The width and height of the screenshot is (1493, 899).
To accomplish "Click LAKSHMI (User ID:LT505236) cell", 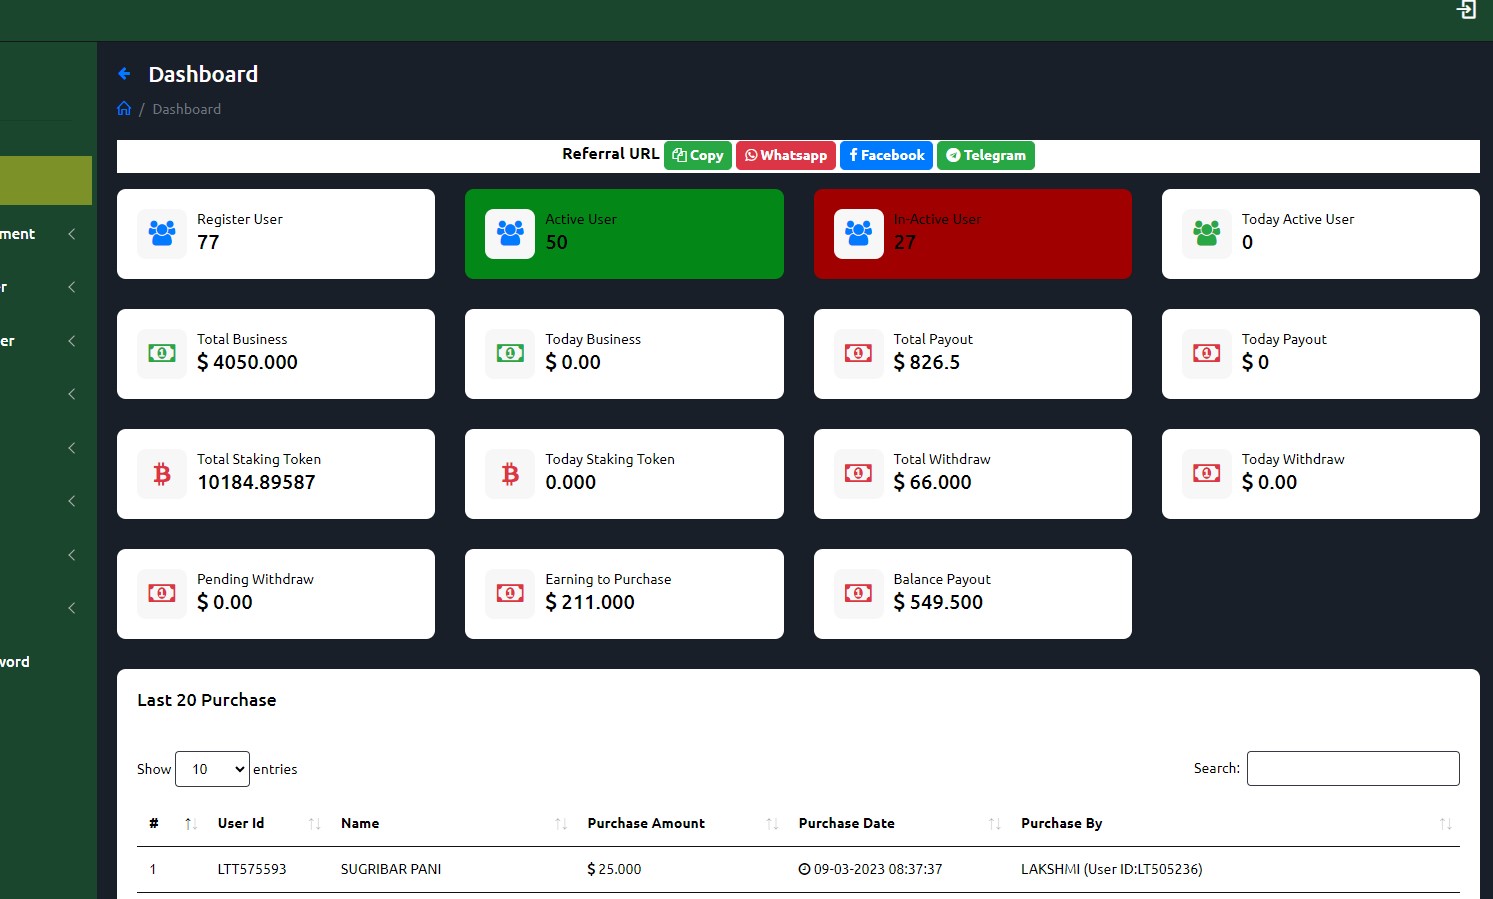I will pyautogui.click(x=1111, y=869).
